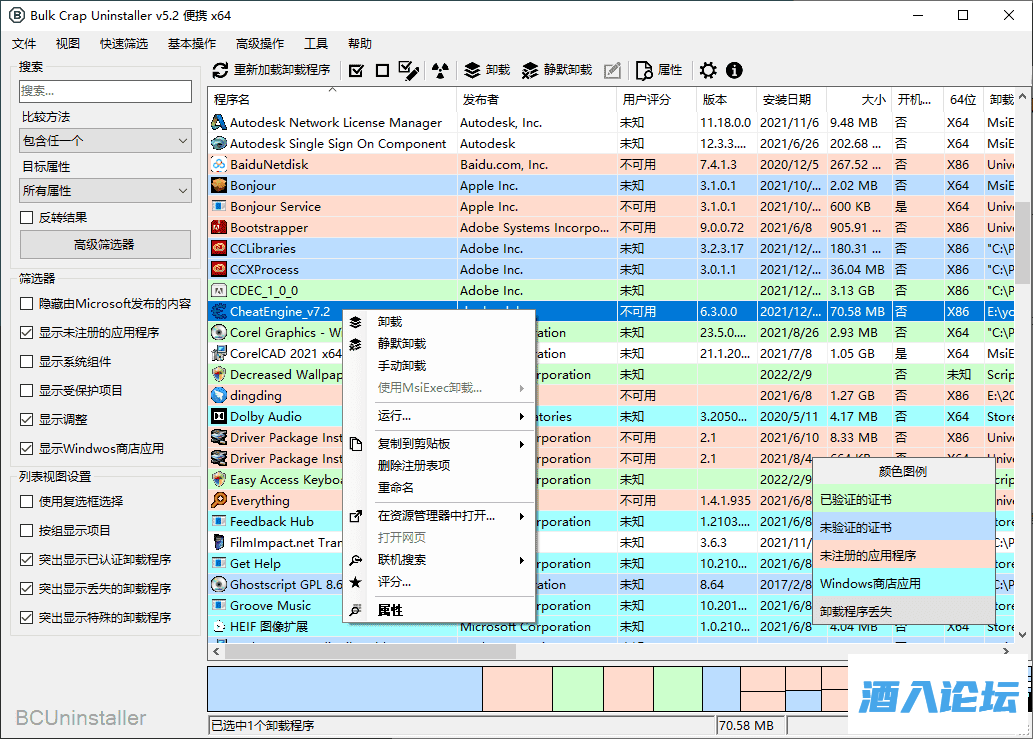Click the reload uninstallers refresh icon
The width and height of the screenshot is (1033, 739).
(x=221, y=70)
